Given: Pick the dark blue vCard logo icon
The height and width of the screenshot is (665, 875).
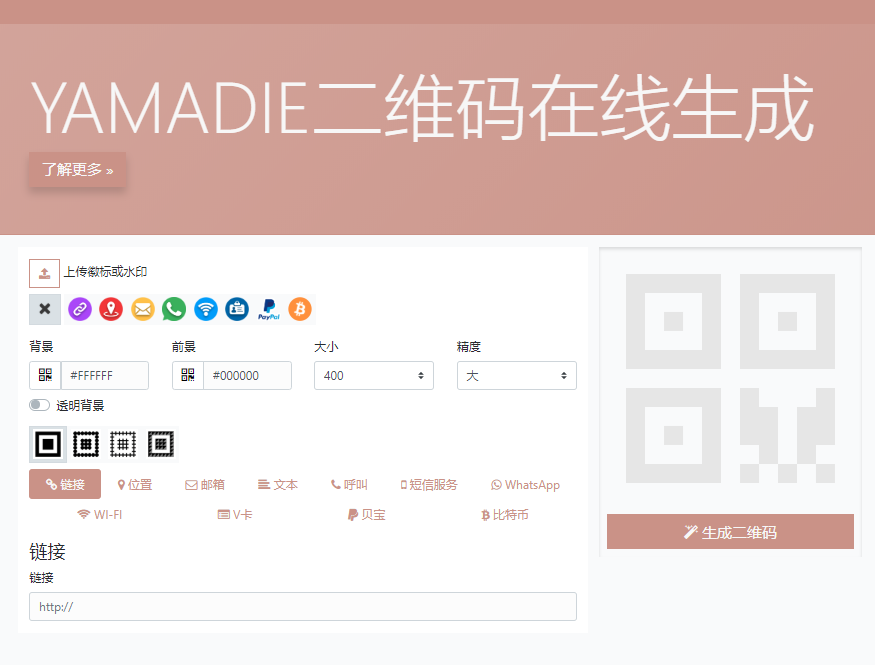Looking at the screenshot, I should coord(237,309).
